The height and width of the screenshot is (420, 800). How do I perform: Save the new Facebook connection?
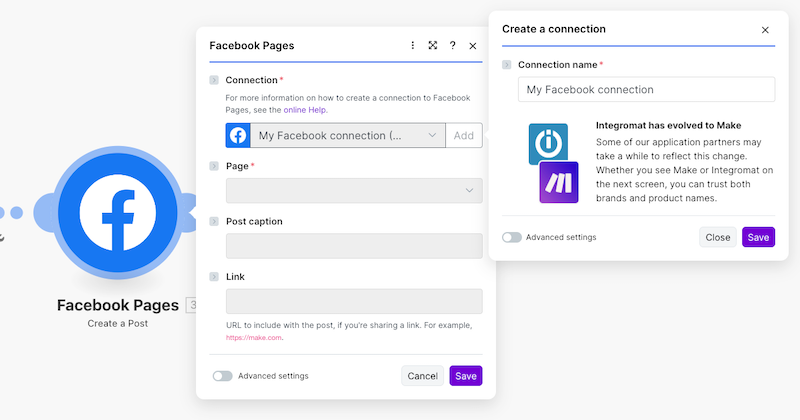[x=758, y=237]
